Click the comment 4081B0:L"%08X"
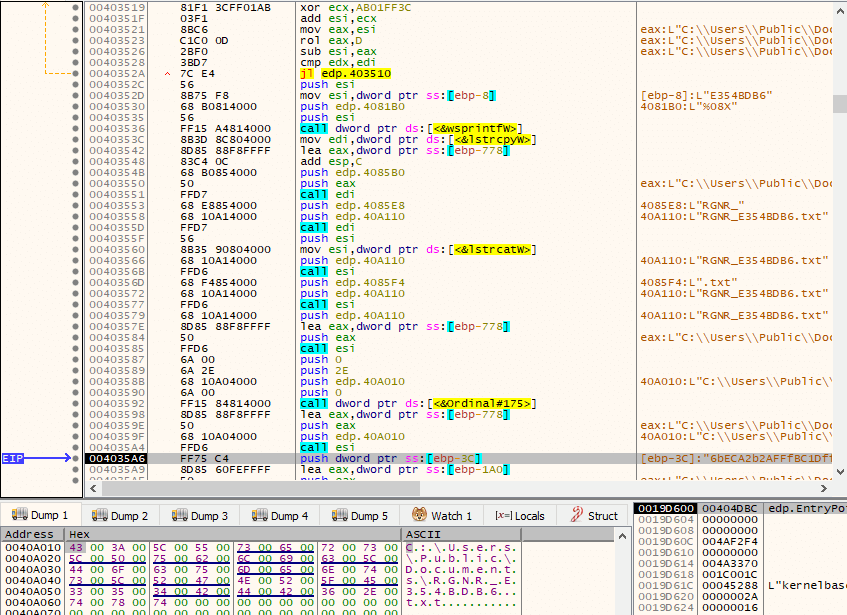The image size is (847, 615). [x=689, y=106]
